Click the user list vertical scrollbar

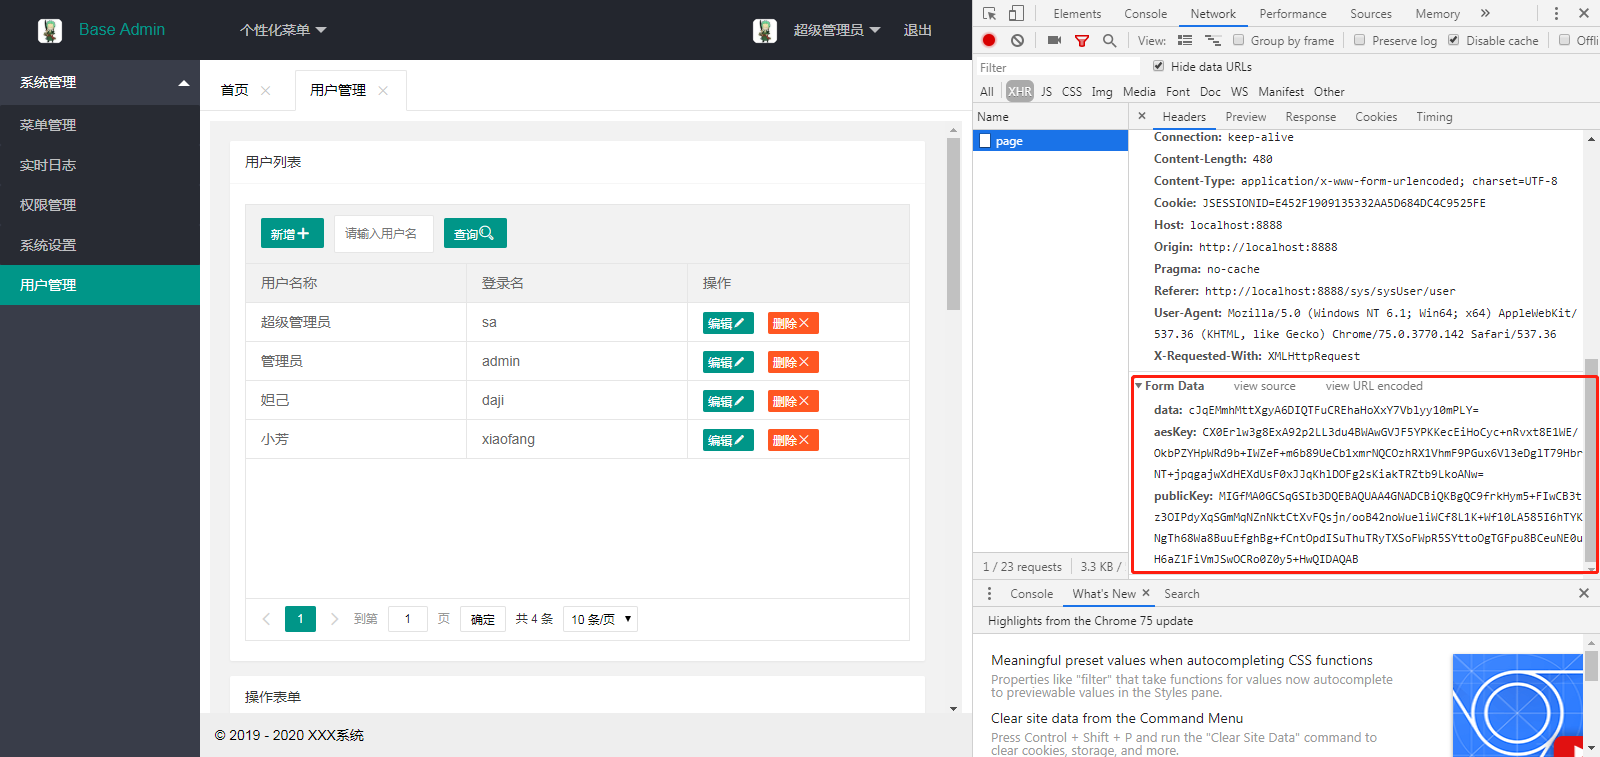click(953, 225)
